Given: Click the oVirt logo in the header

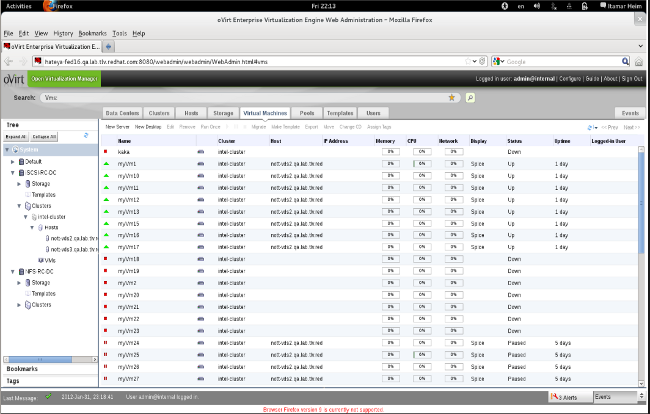Looking at the screenshot, I should [x=14, y=79].
